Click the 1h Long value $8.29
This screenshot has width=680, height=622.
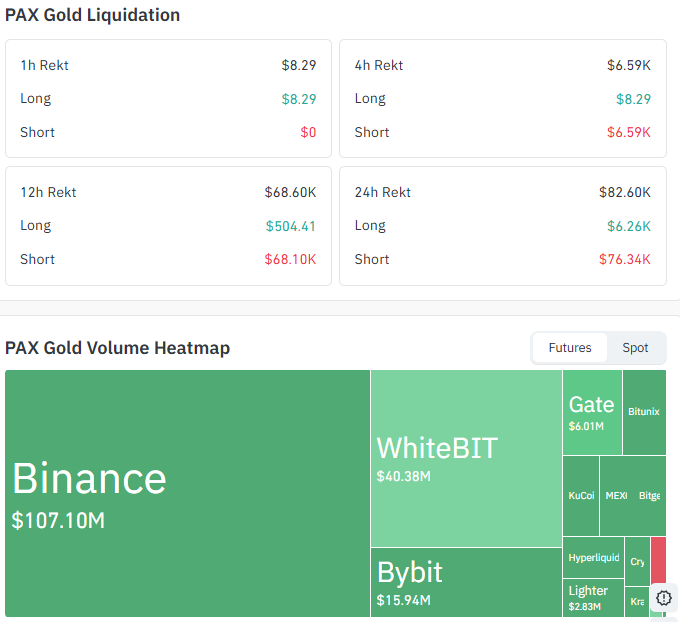299,99
